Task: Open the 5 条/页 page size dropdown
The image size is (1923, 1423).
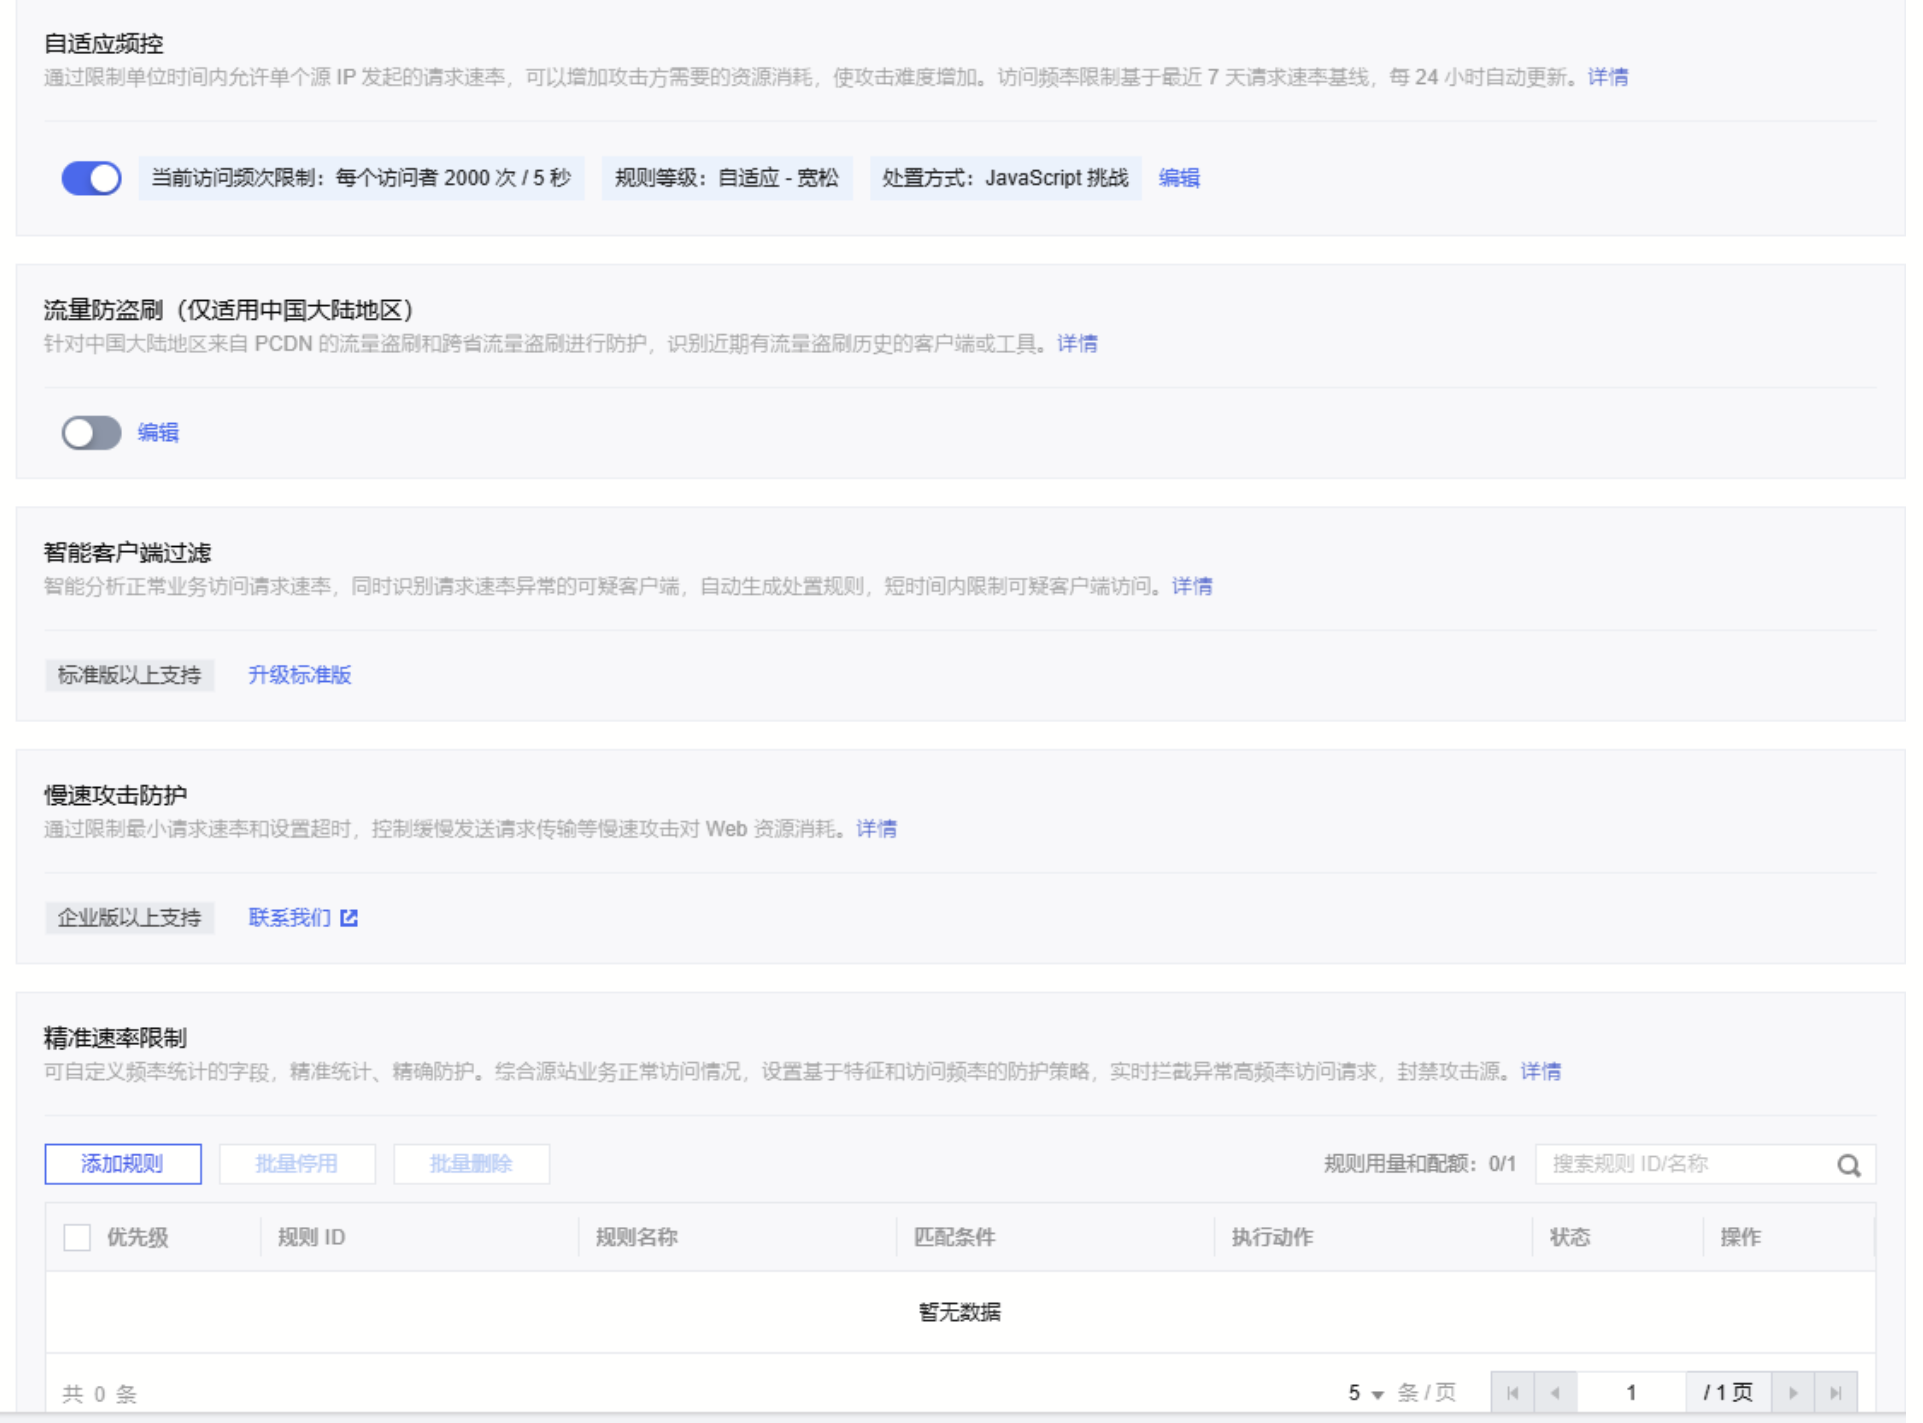Action: coord(1365,1392)
